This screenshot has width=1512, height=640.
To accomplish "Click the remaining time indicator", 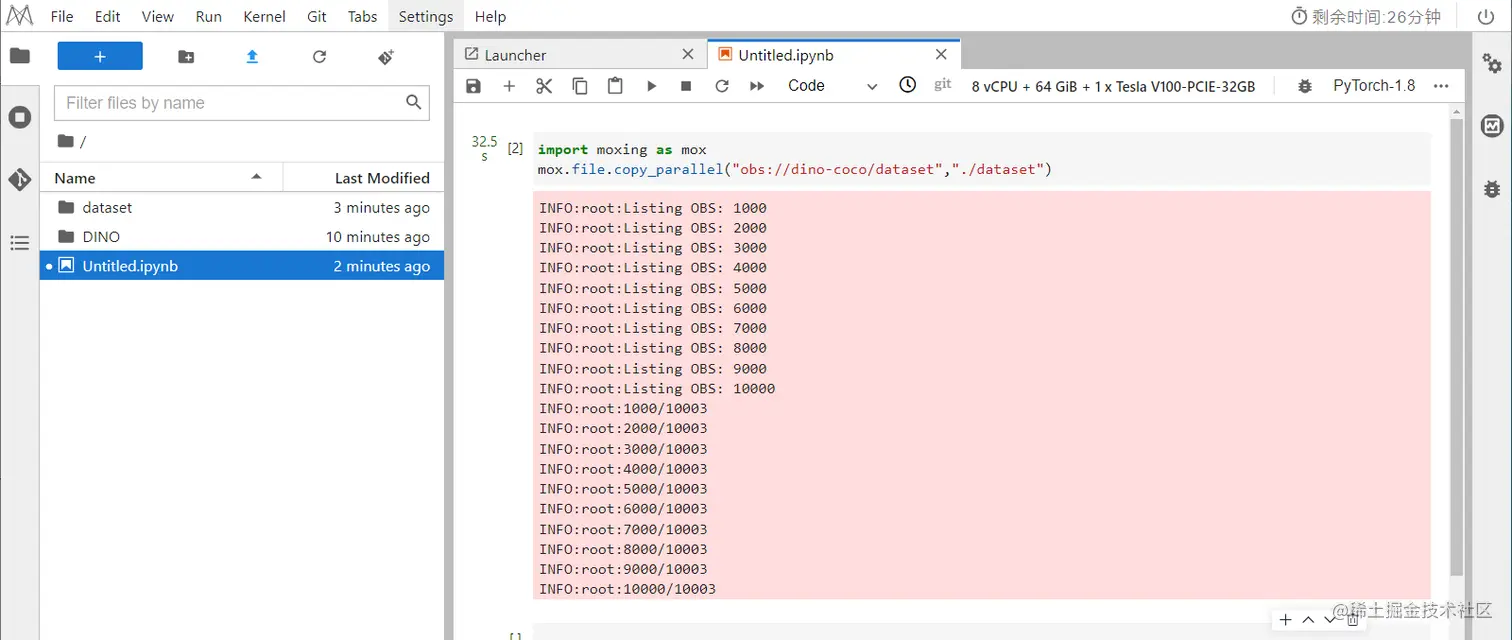I will tap(1365, 16).
